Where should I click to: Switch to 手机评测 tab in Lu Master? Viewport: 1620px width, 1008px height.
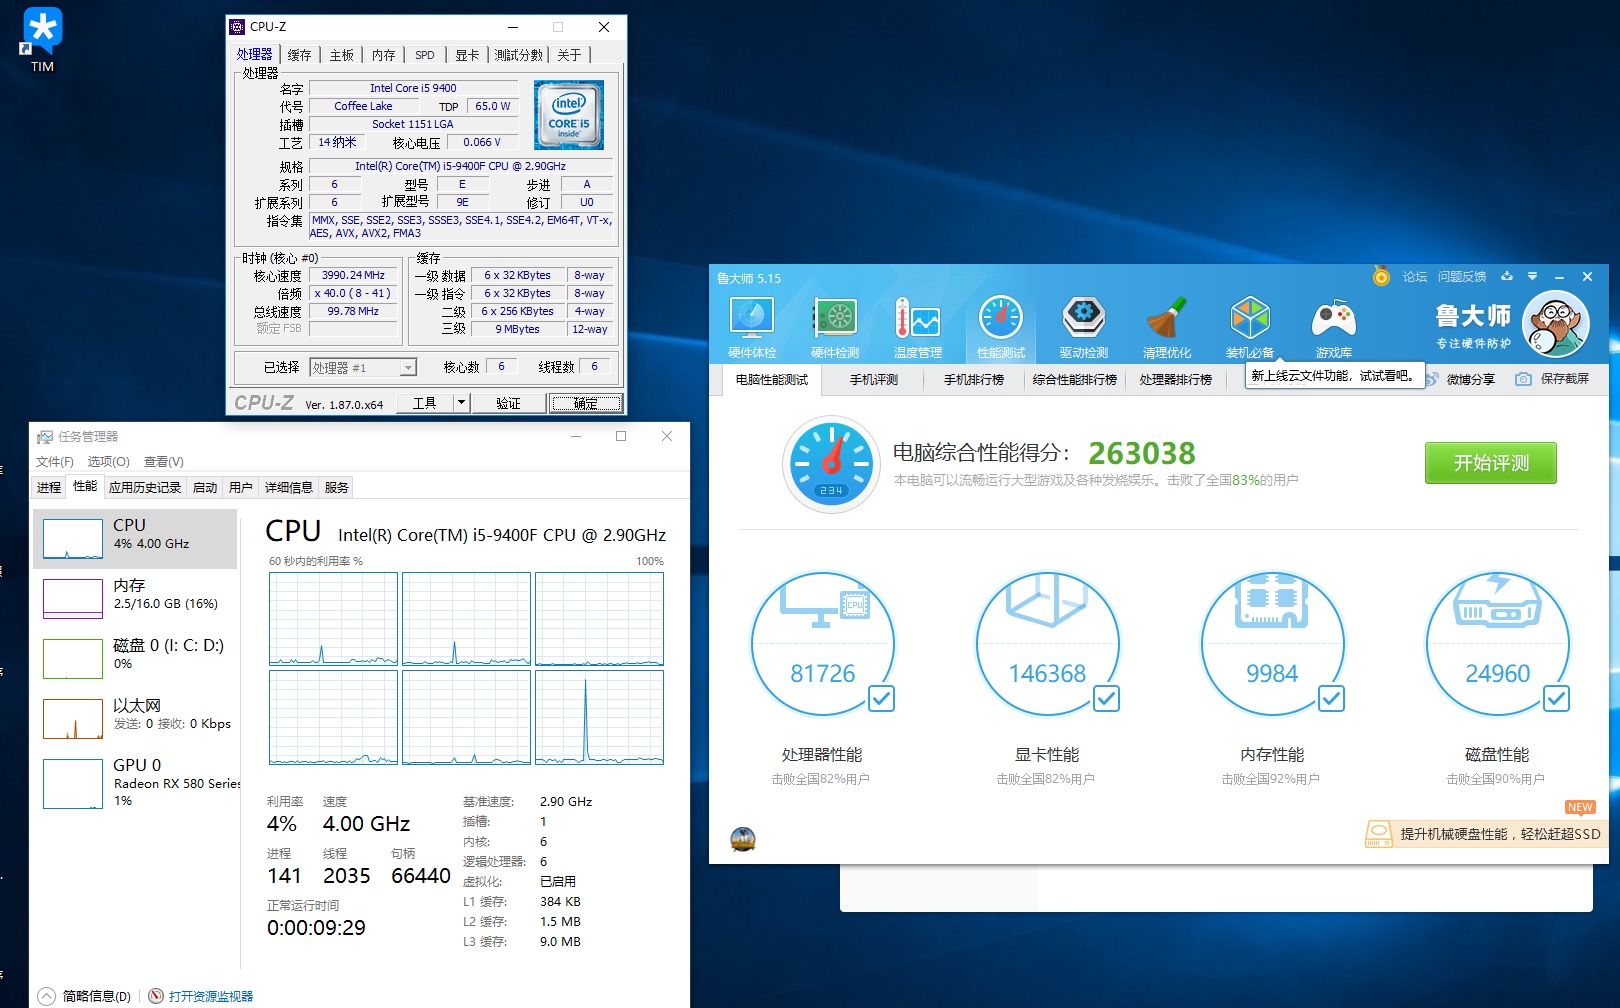(874, 380)
